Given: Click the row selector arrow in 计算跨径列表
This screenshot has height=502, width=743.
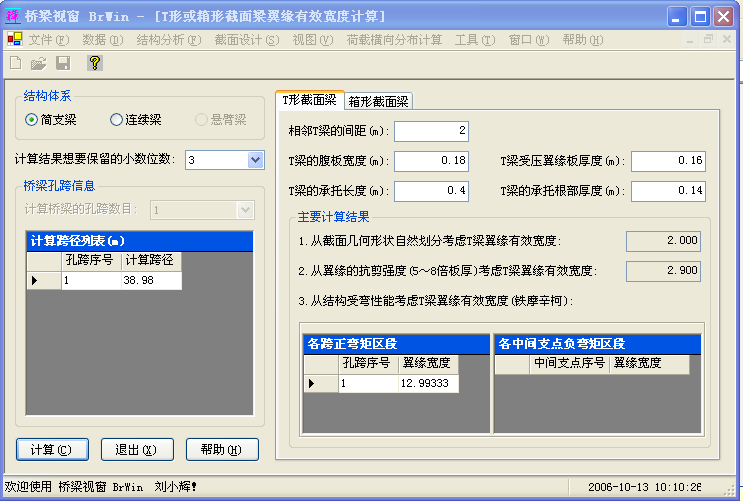Looking at the screenshot, I should tap(44, 280).
